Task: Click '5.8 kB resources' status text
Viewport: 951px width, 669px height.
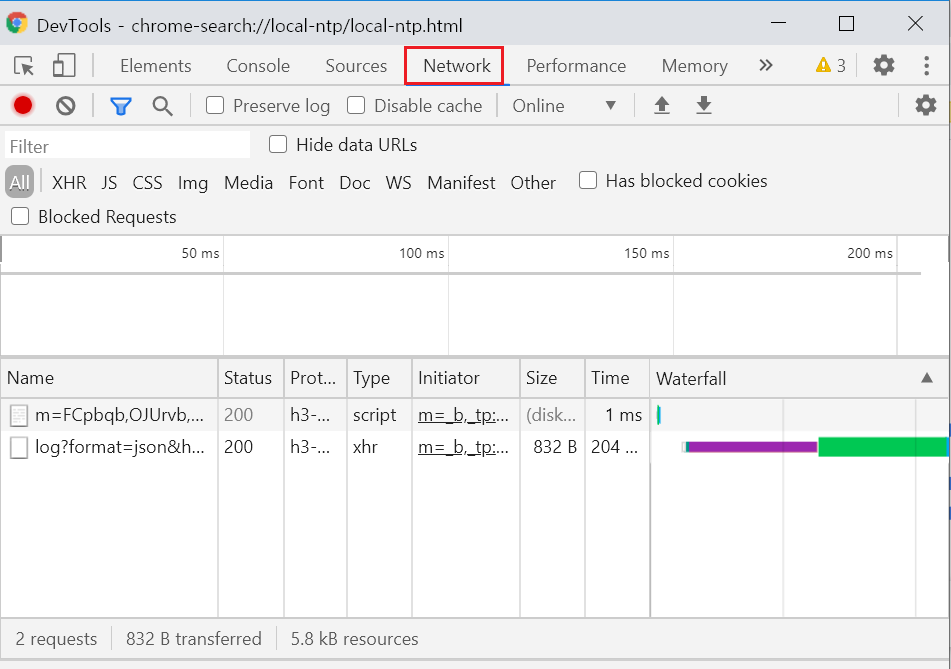Action: click(x=354, y=639)
